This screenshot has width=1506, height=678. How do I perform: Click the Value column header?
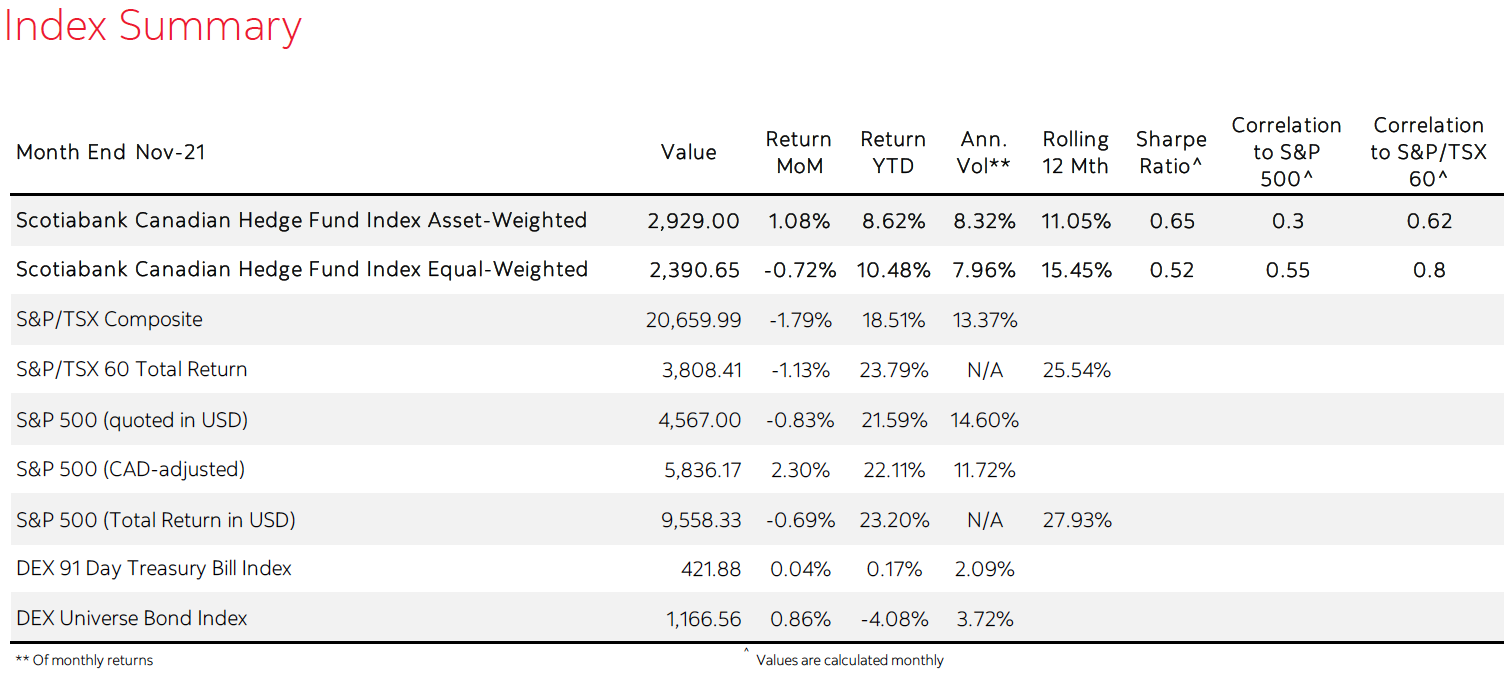(x=688, y=152)
